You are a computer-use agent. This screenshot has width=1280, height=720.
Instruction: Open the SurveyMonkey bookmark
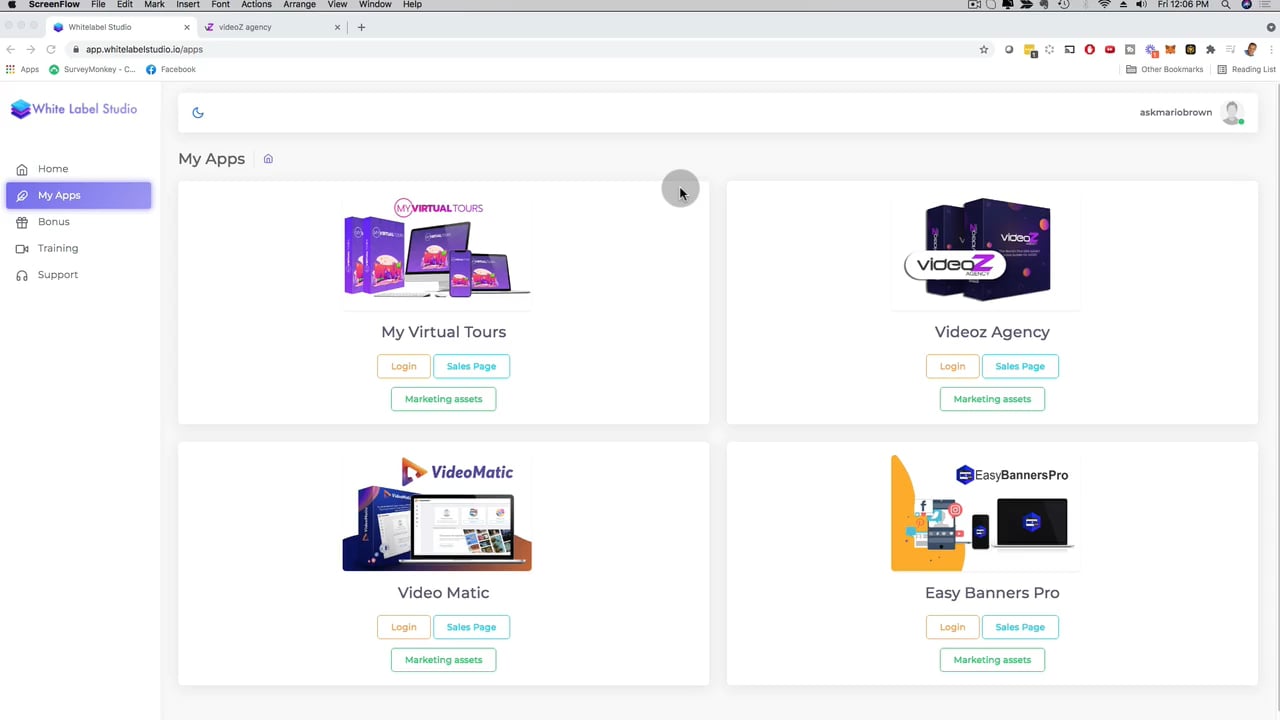click(x=92, y=70)
